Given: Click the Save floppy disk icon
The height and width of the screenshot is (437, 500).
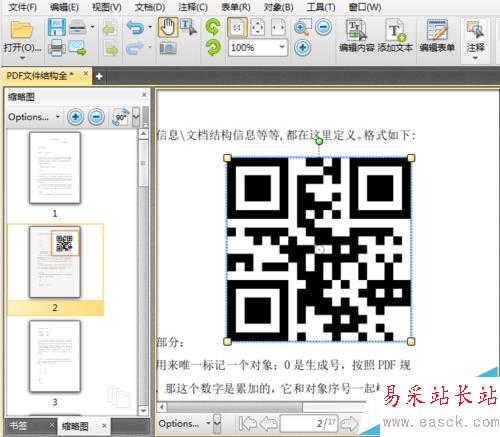Looking at the screenshot, I should (56, 27).
